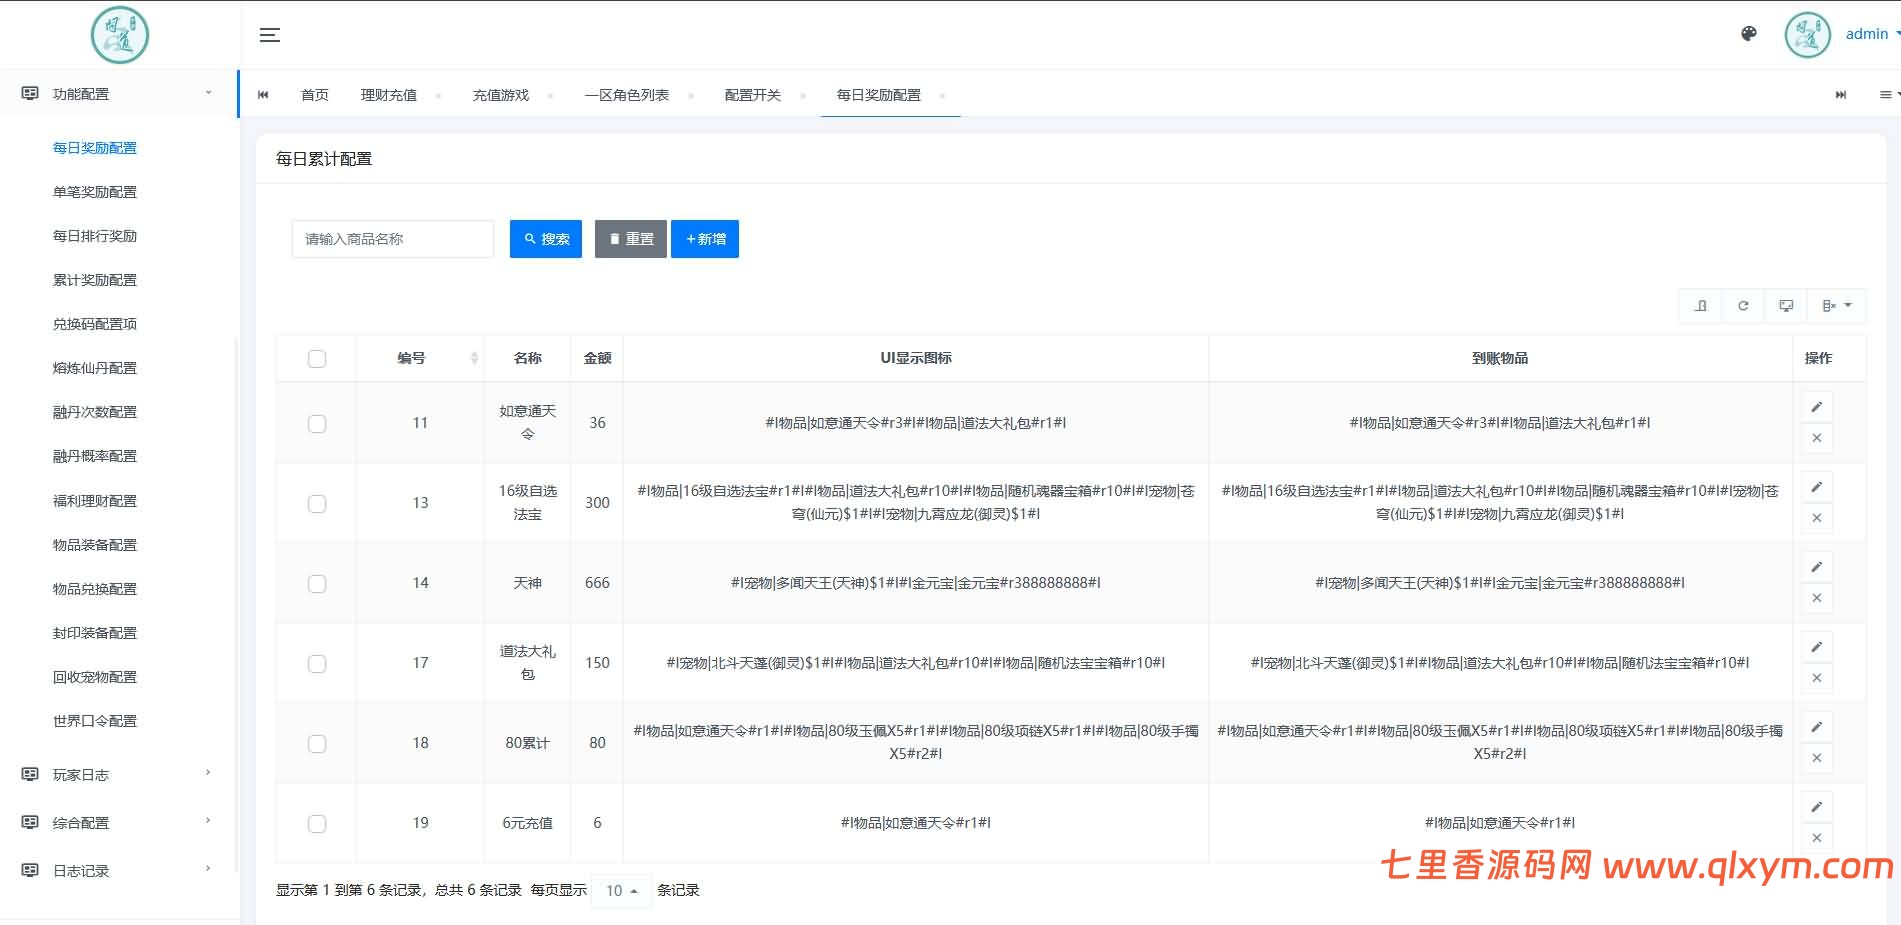Check the checkbox for record 13
This screenshot has height=925, width=1901.
[x=317, y=503]
